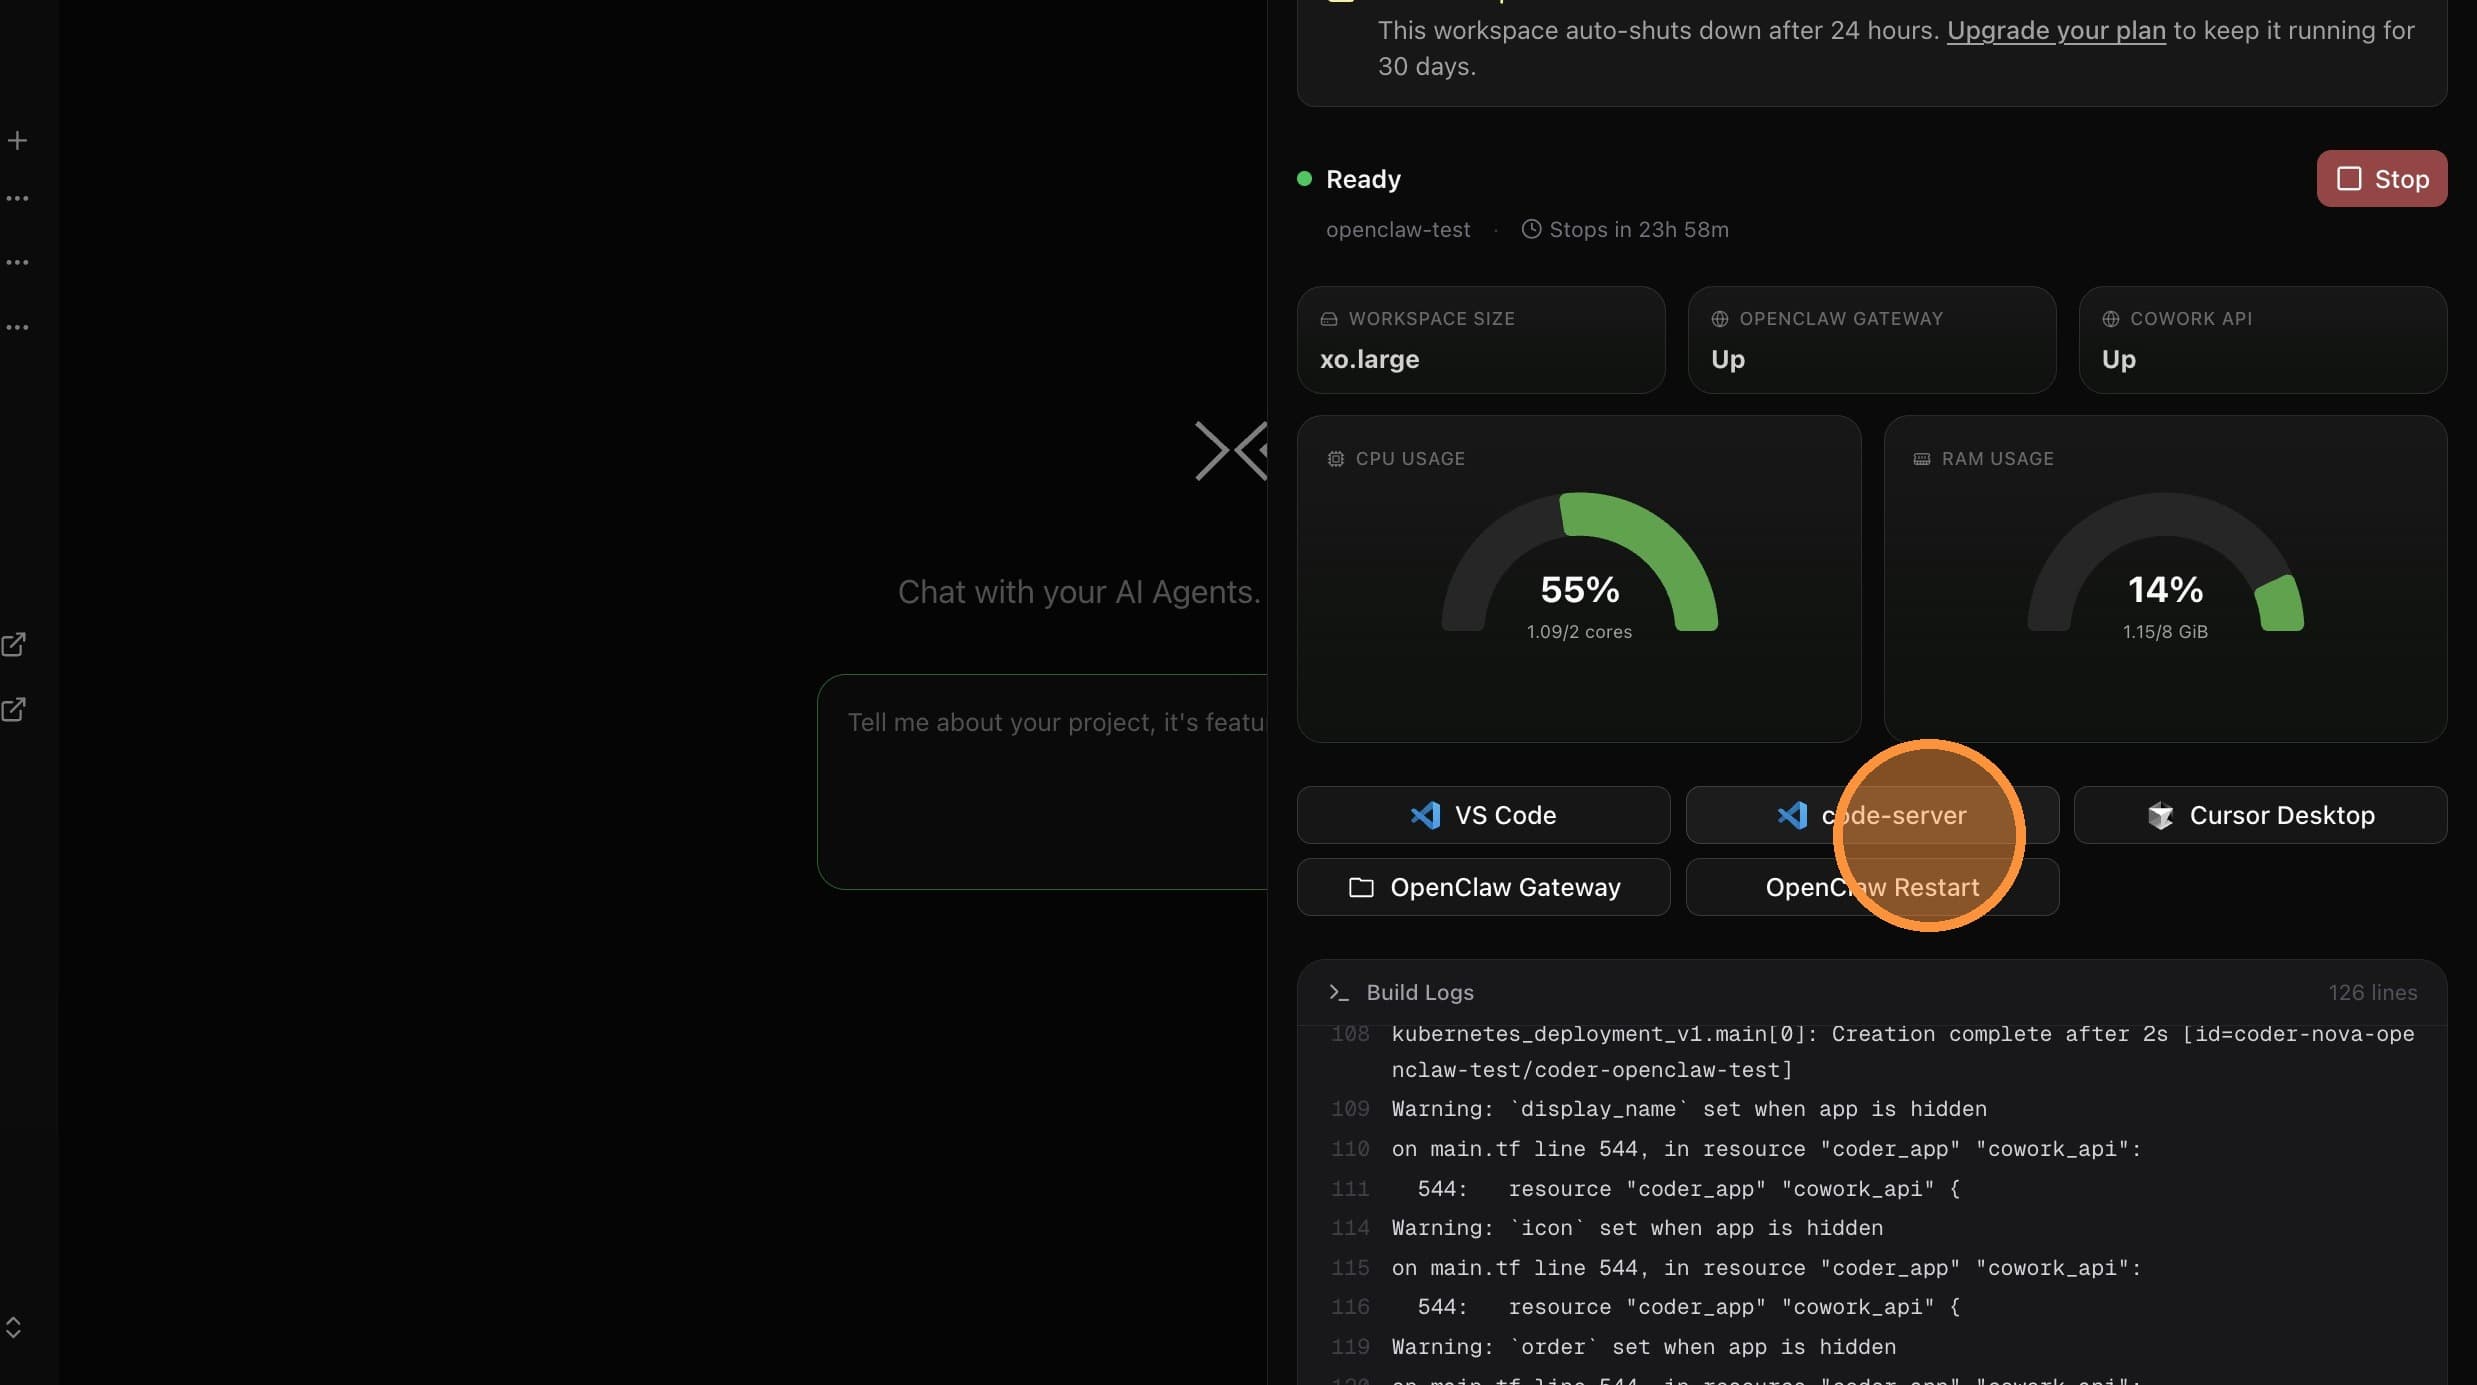Click the OpenClaw Restart button
The width and height of the screenshot is (2477, 1385).
click(x=1872, y=887)
